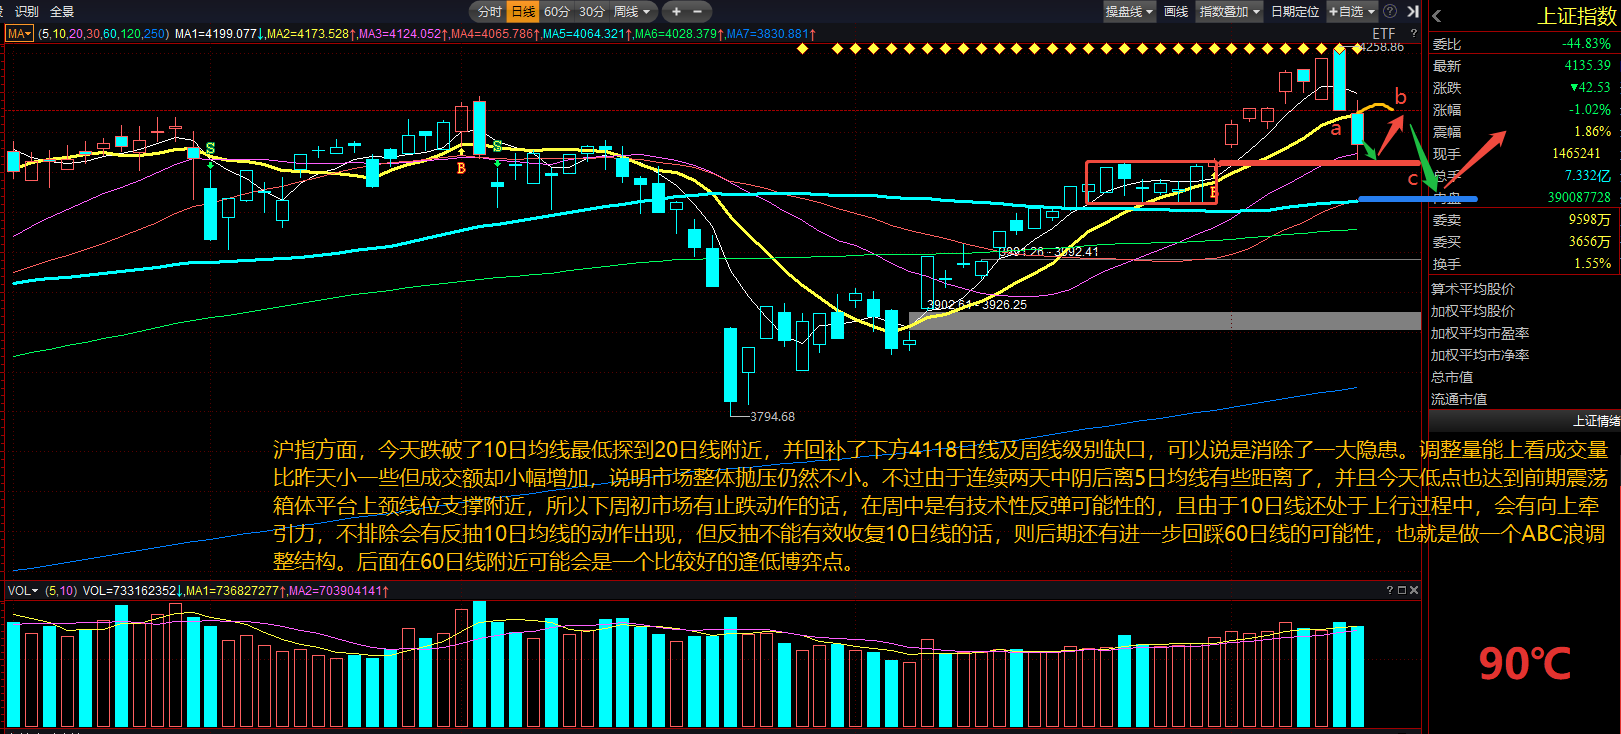Expand the 指数叠加 dropdown
The width and height of the screenshot is (1621, 734).
(1229, 11)
